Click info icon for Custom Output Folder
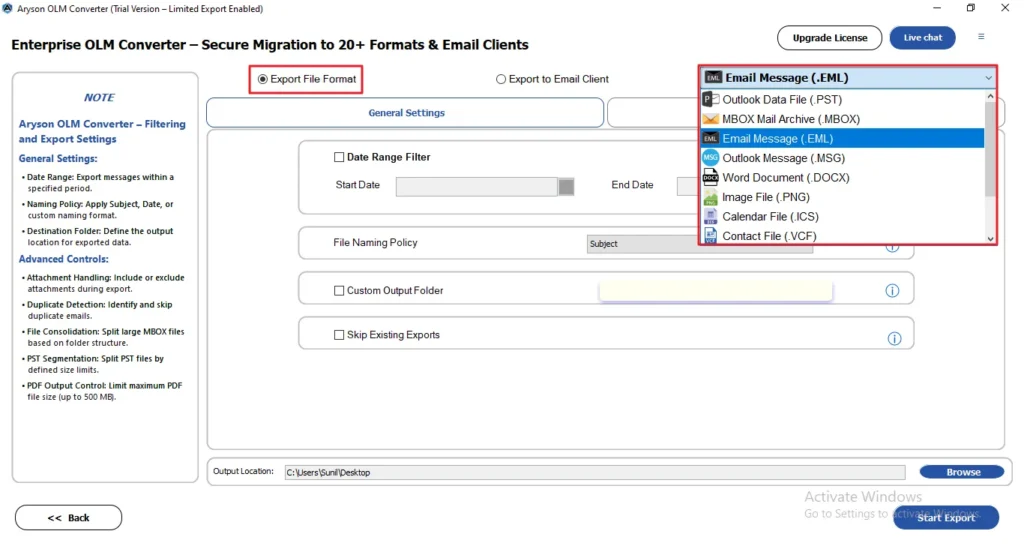 point(892,291)
